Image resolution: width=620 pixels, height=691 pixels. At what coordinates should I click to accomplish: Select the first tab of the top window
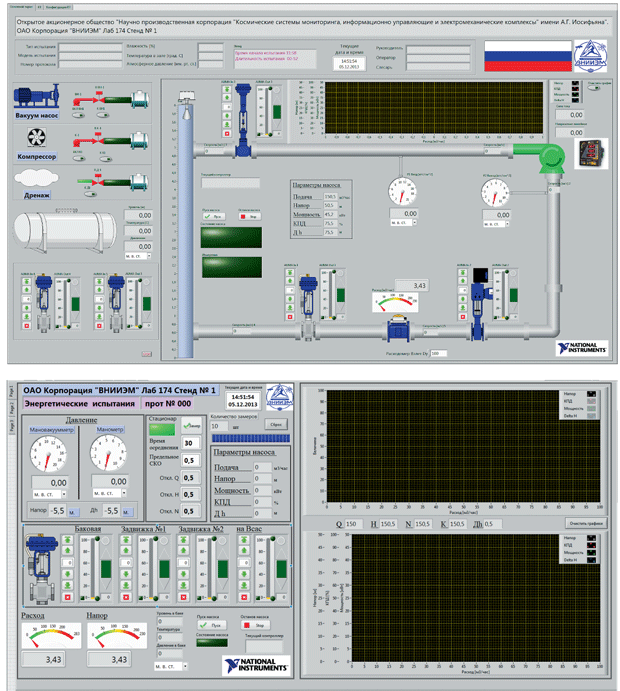(x=22, y=7)
